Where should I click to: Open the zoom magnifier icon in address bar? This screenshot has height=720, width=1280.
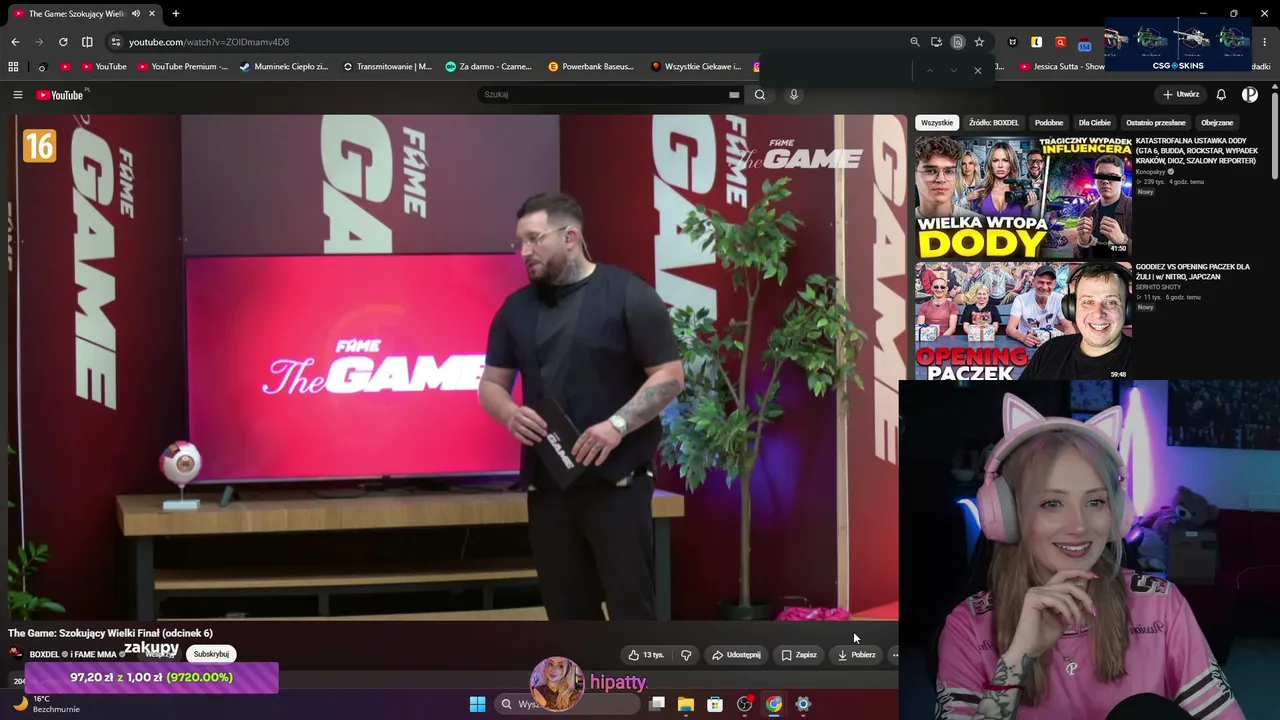tap(915, 42)
